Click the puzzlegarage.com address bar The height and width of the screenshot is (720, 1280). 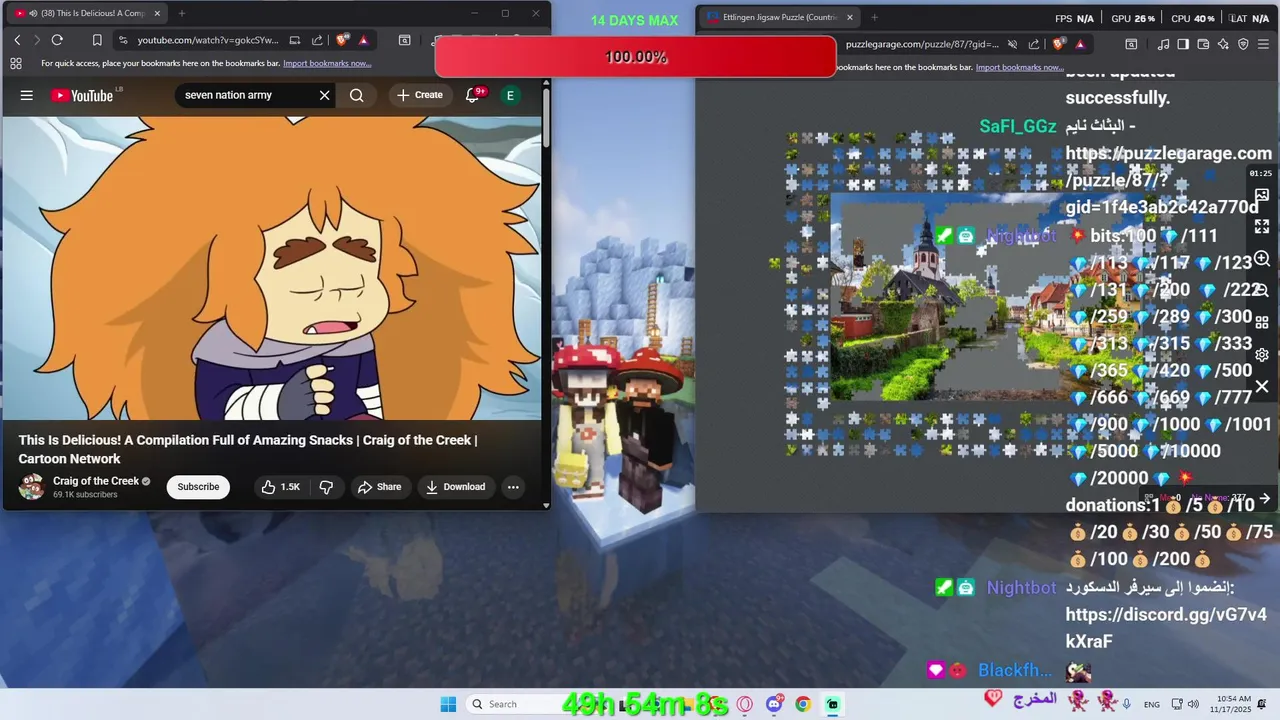[x=922, y=44]
